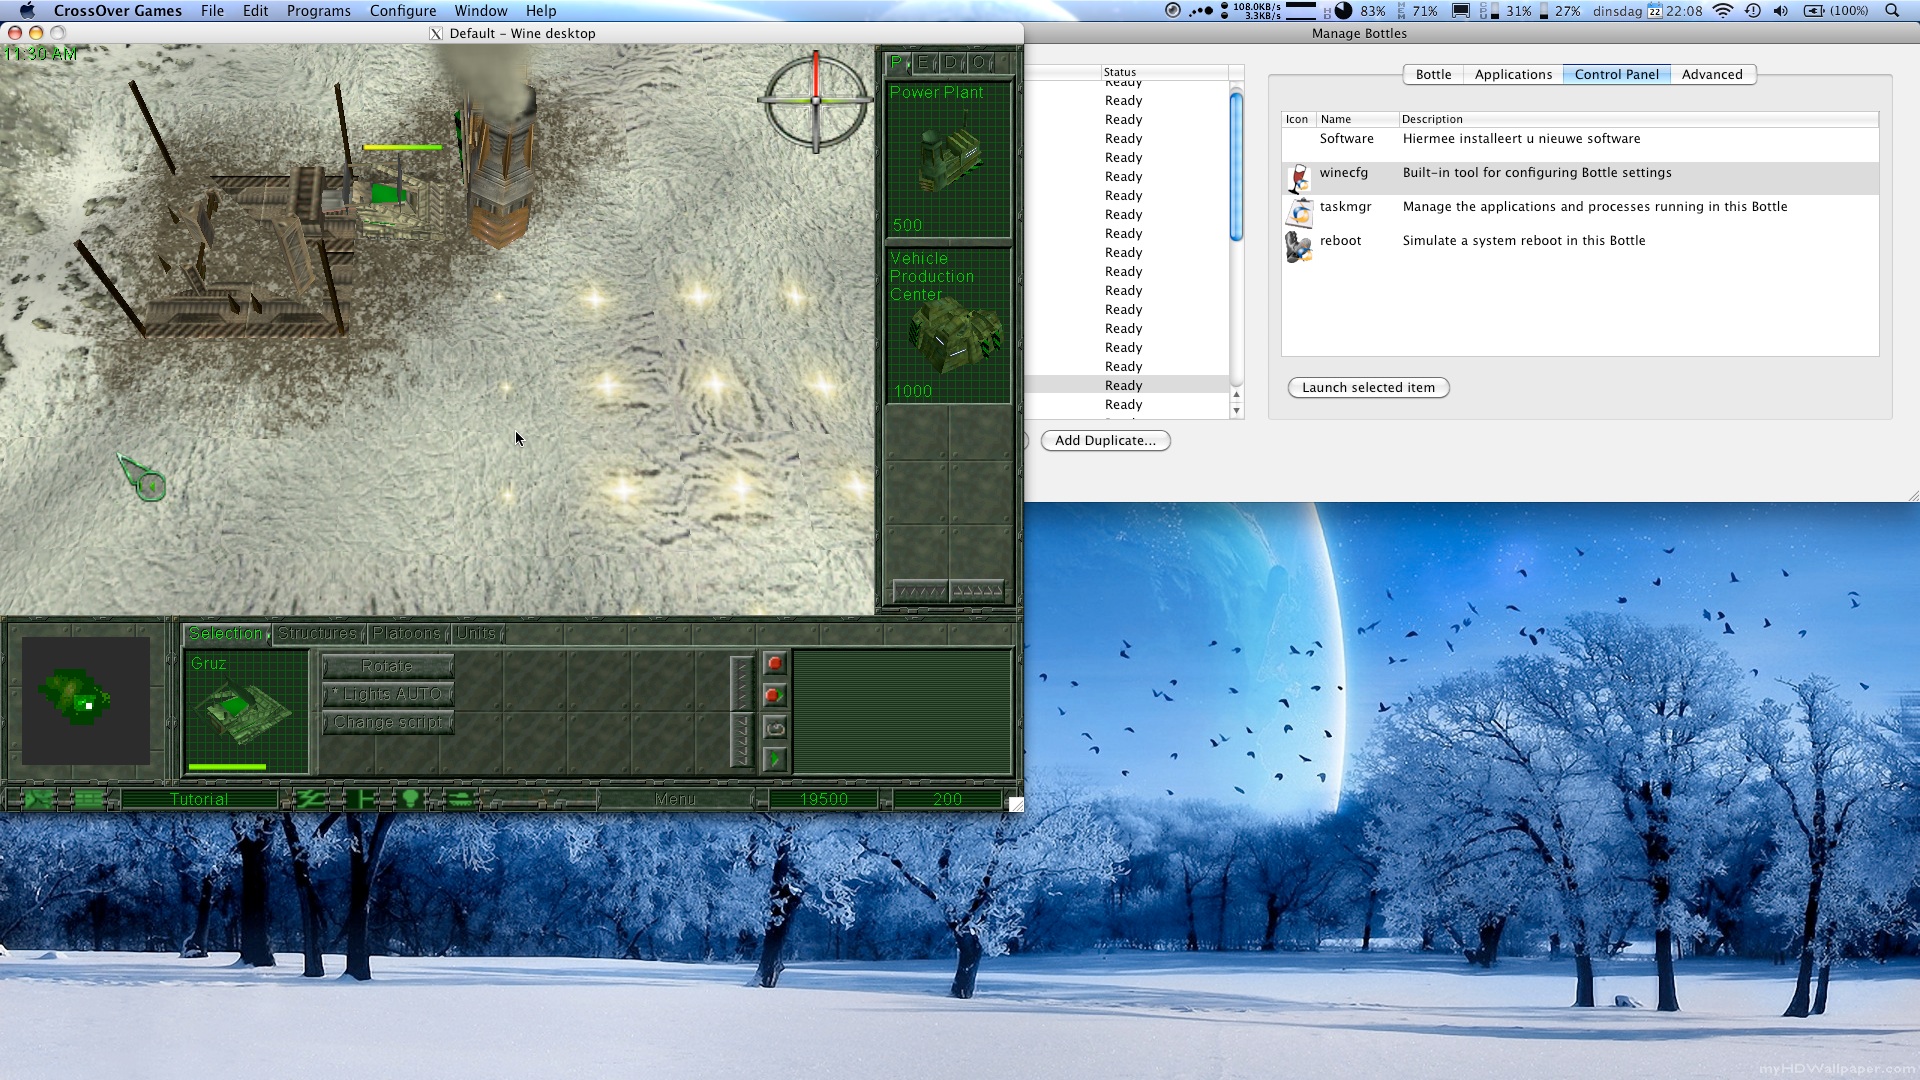Viewport: 1920px width, 1080px height.
Task: Click the red record dot icon
Action: point(775,663)
